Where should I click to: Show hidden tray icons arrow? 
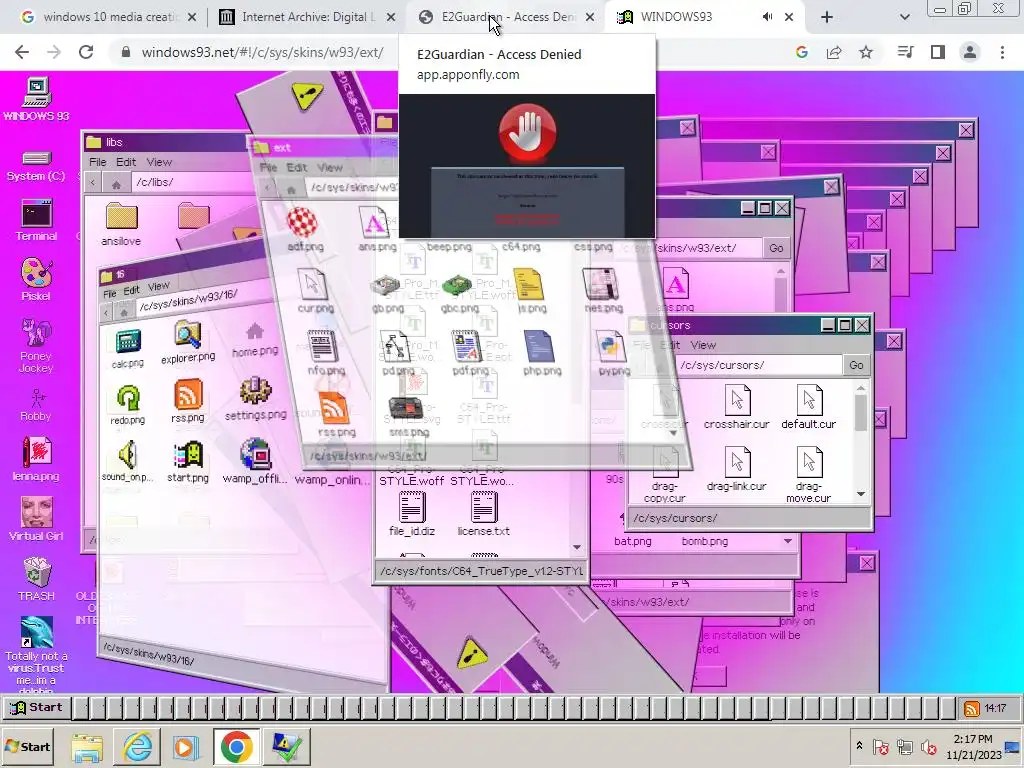[859, 746]
